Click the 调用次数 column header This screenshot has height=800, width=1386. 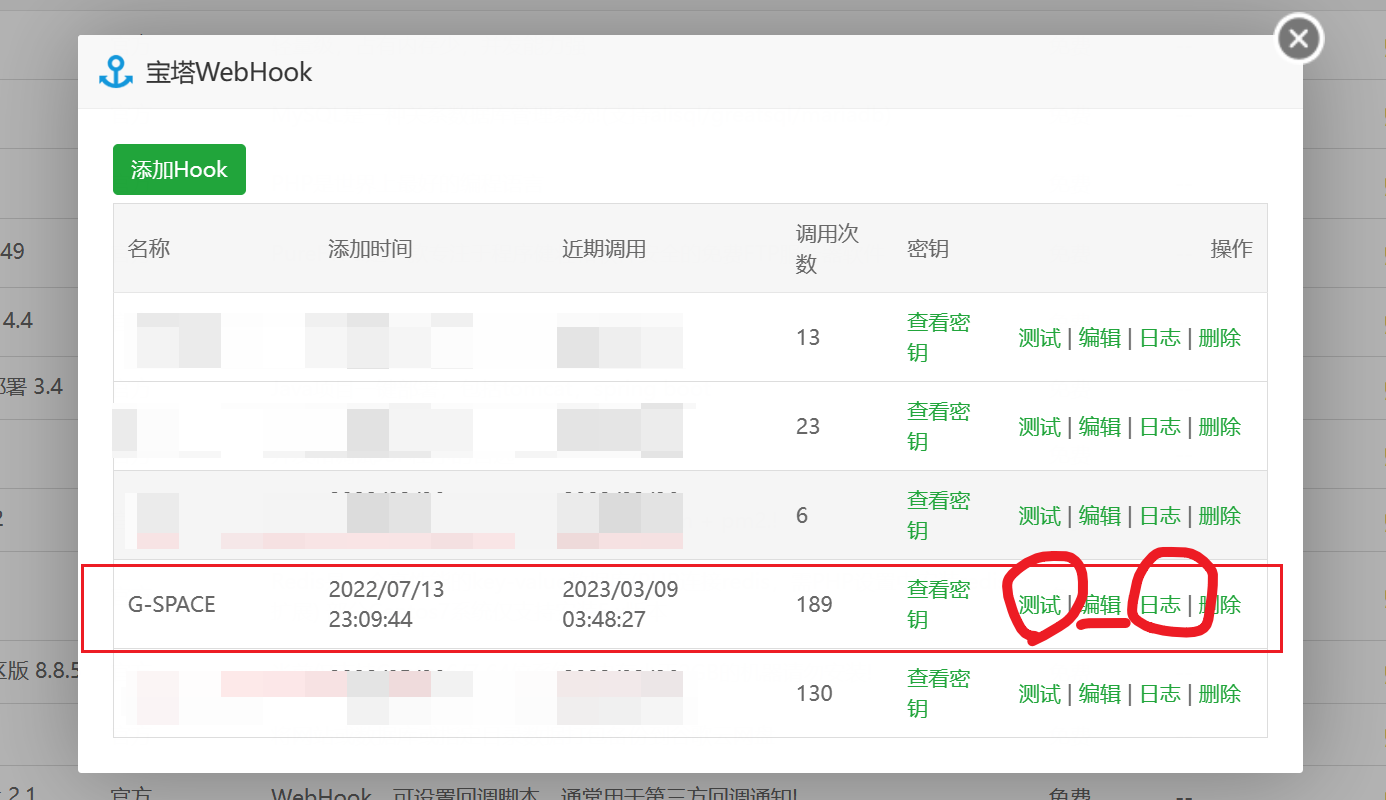[827, 248]
